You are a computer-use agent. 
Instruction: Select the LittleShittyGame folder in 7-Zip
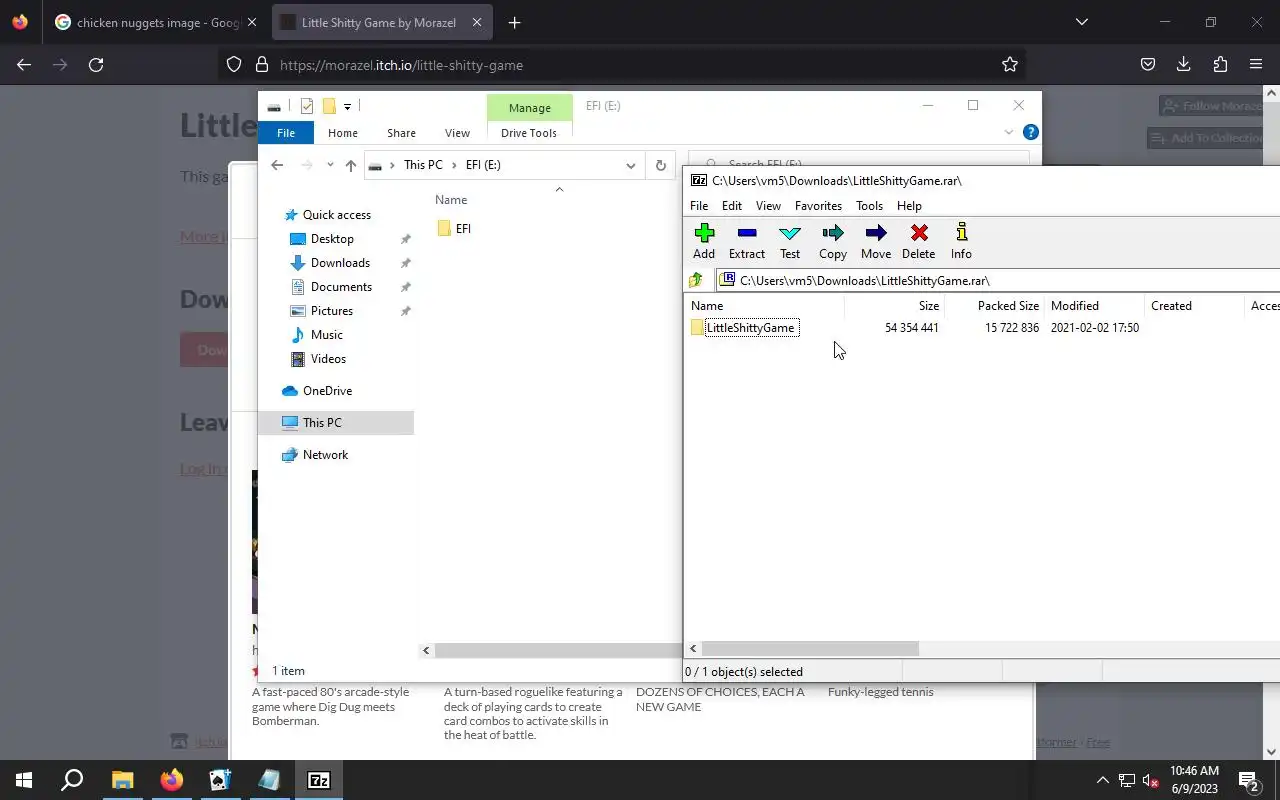(x=750, y=328)
